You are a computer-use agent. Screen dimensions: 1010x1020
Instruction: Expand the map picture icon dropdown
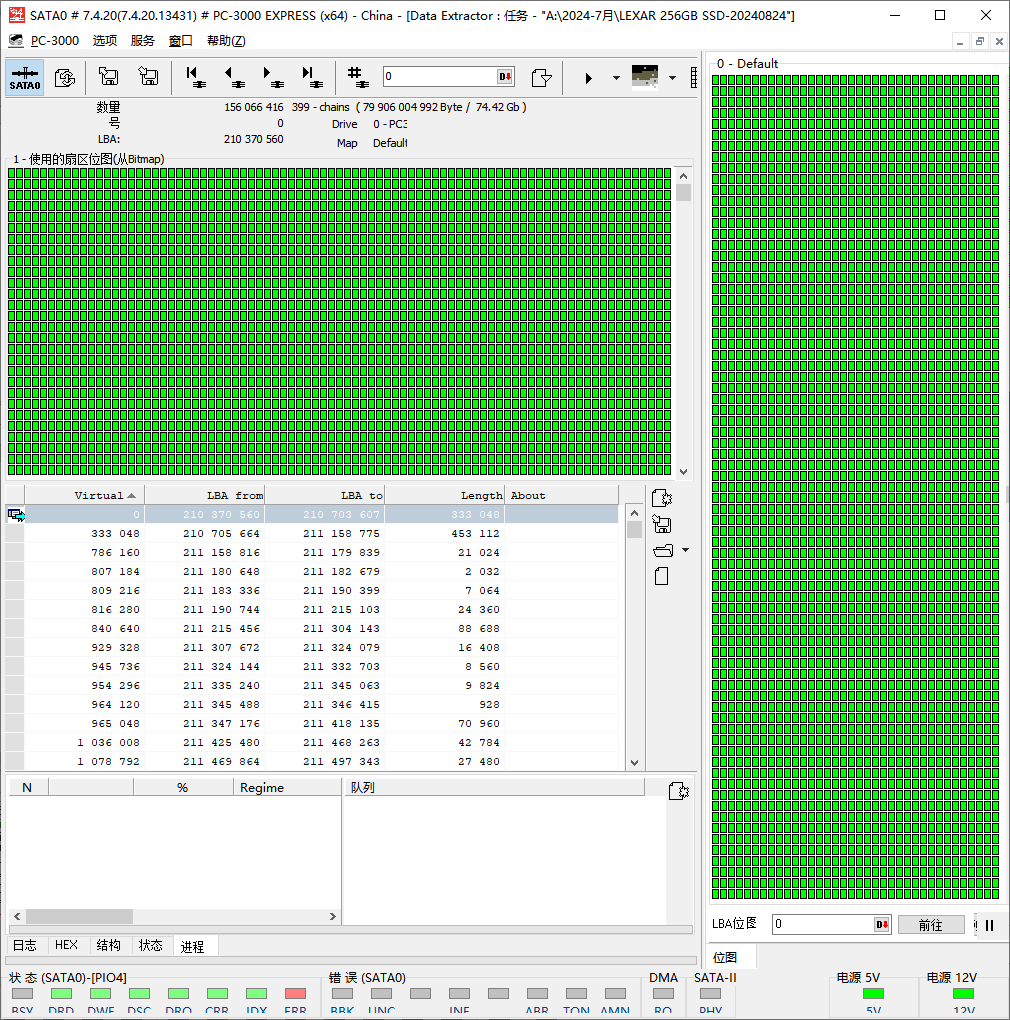coord(672,78)
